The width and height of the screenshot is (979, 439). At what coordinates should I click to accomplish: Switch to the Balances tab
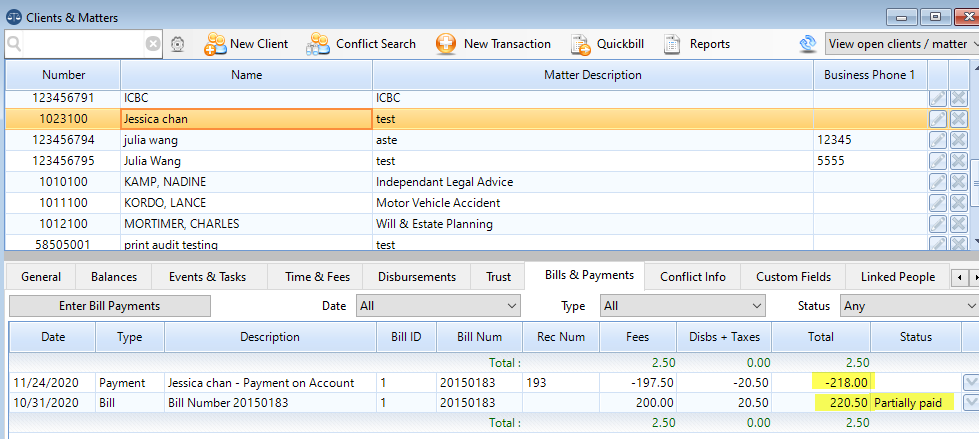click(x=113, y=277)
